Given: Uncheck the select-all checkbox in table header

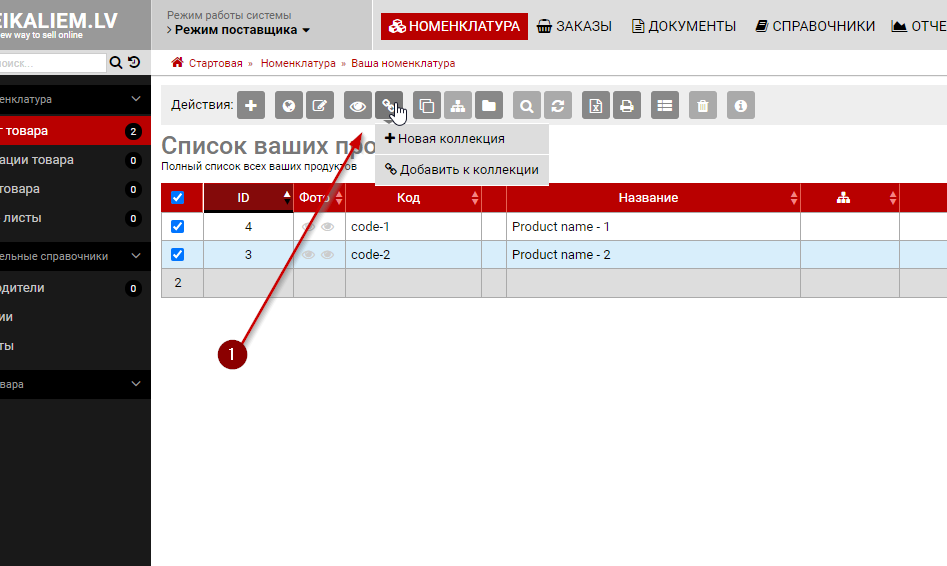Looking at the screenshot, I should click(x=178, y=198).
